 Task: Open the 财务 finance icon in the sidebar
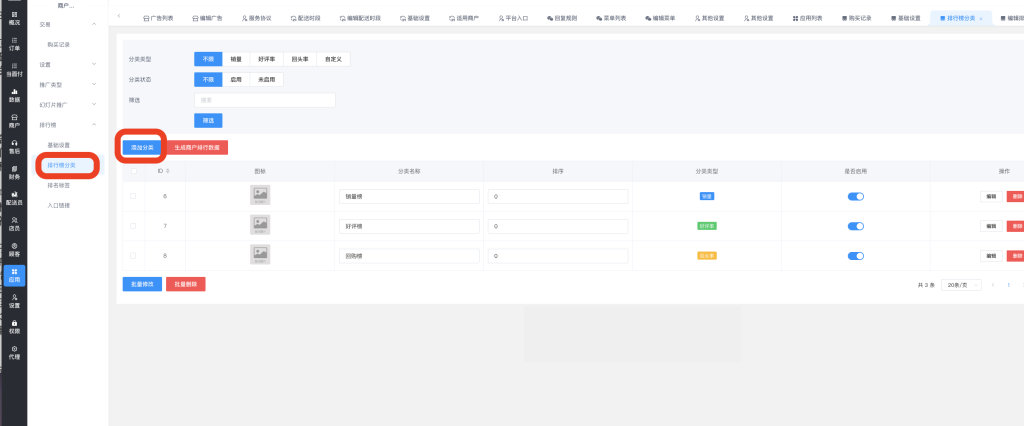[13, 172]
